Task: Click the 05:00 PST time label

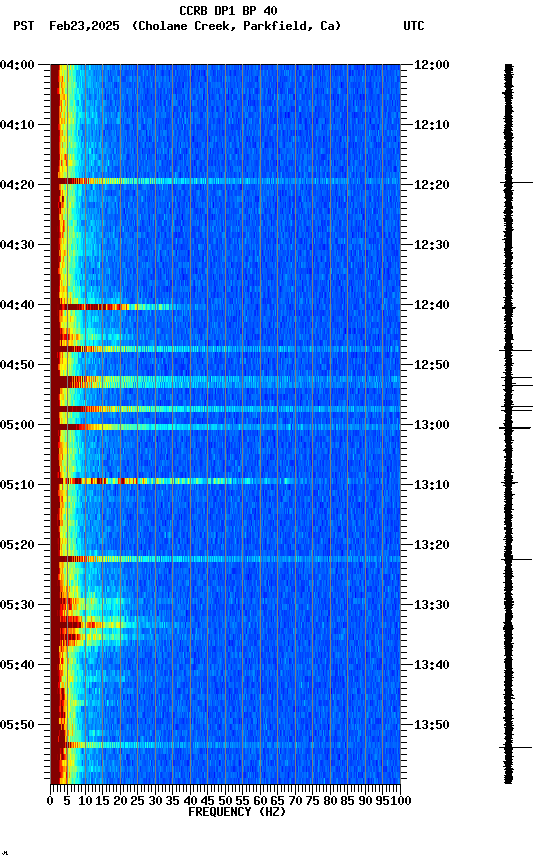Action: point(17,425)
